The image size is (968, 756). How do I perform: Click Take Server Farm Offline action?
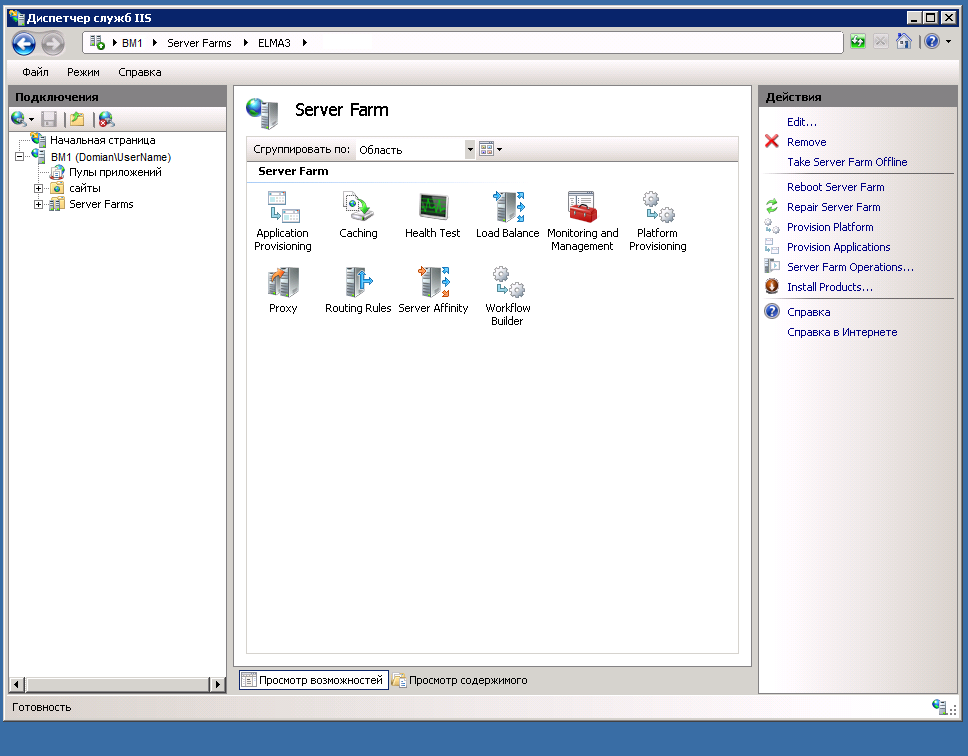click(847, 162)
